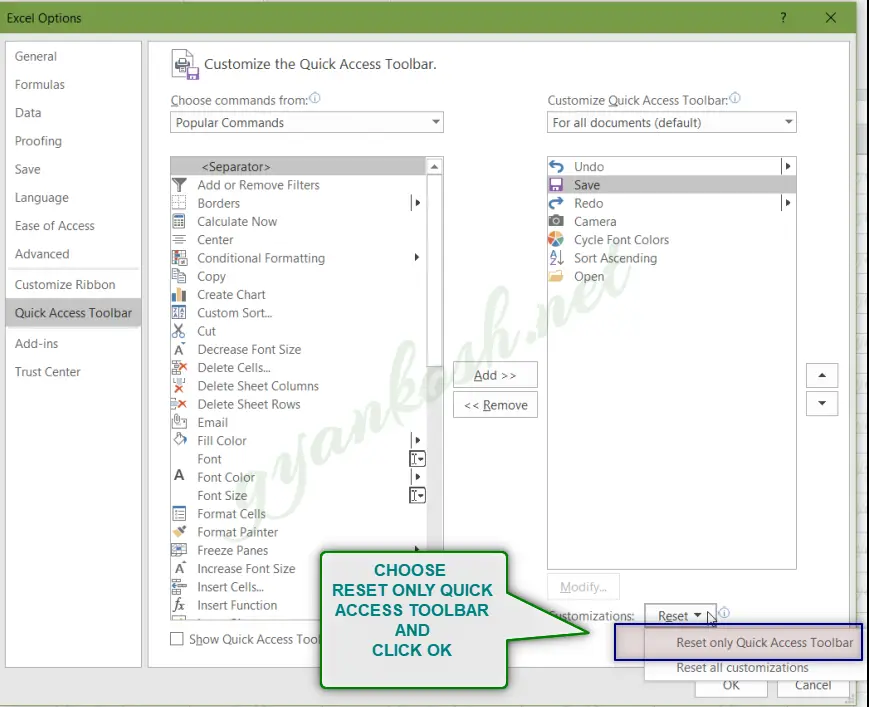Click the Add or Remove Filters funnel icon

[179, 185]
